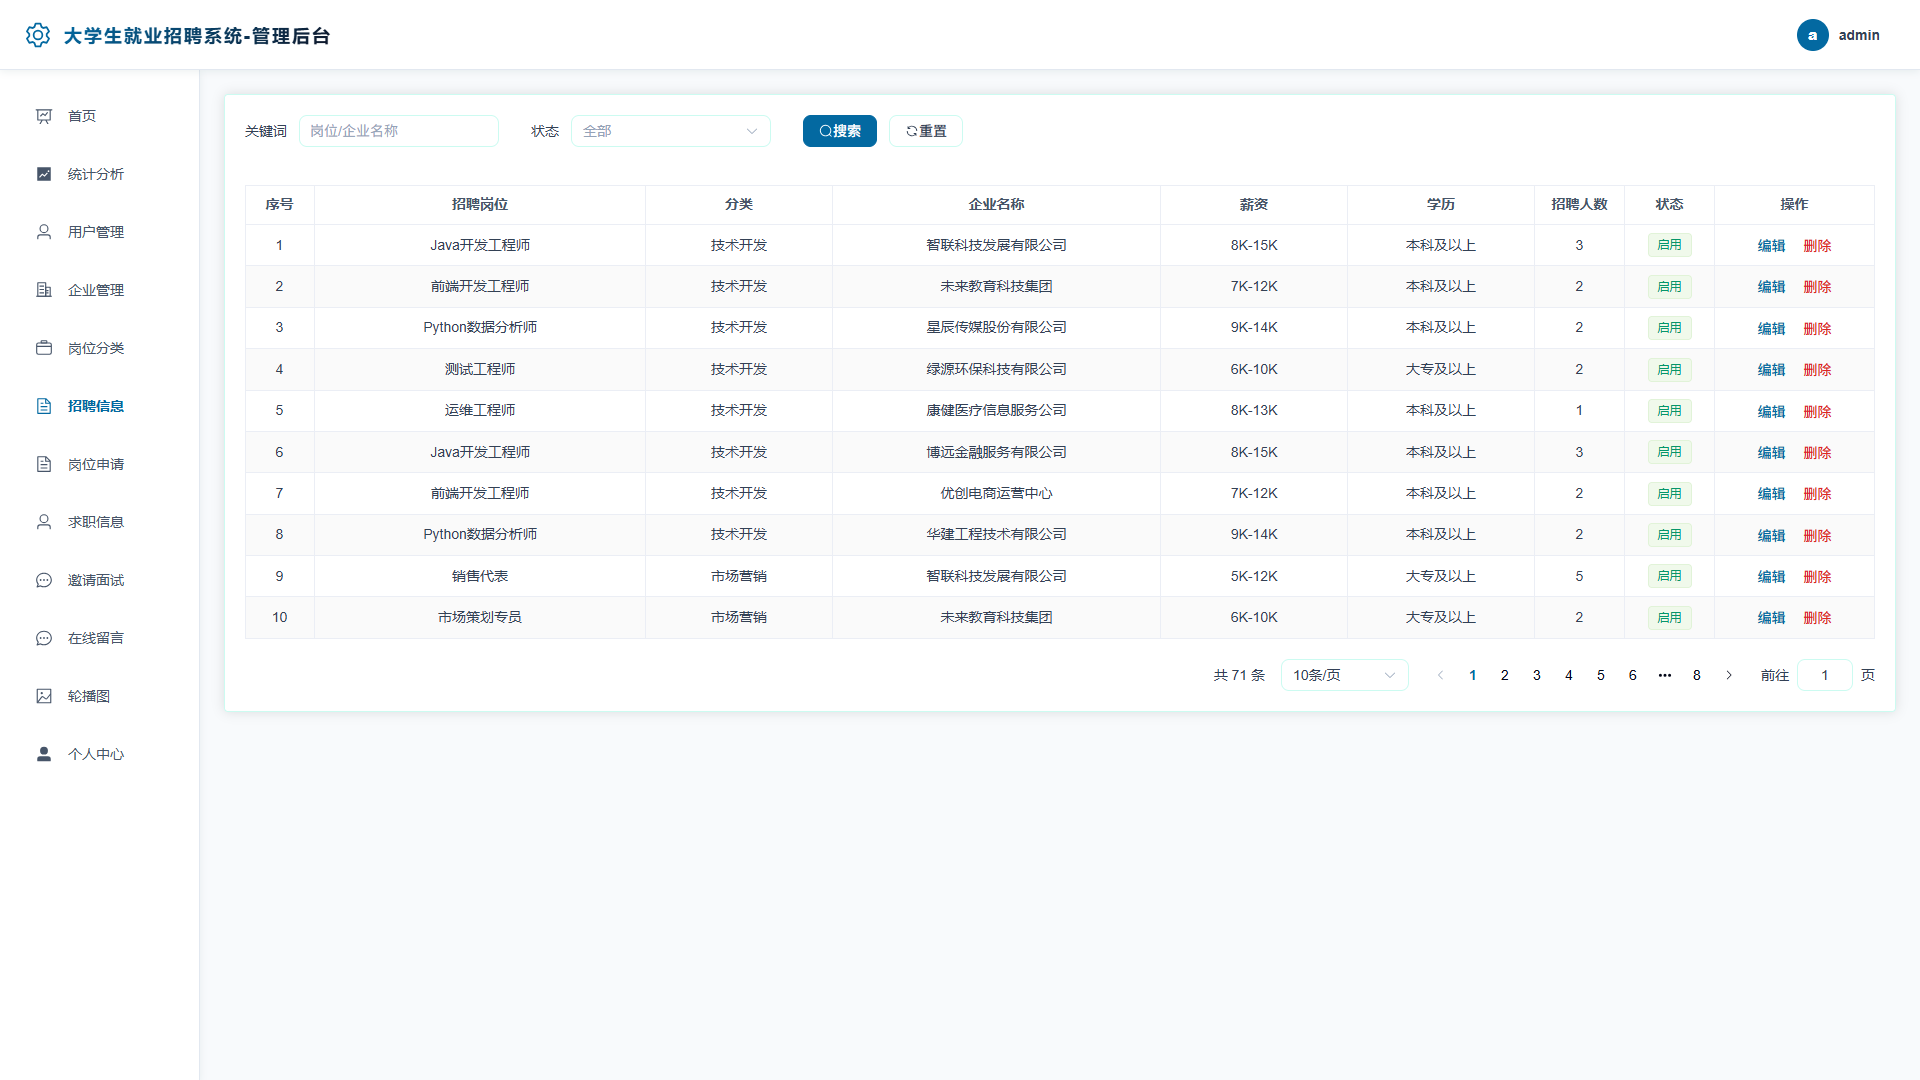This screenshot has height=1080, width=1920.
Task: Click the 启用 status tag for 销售代表
Action: tap(1669, 576)
